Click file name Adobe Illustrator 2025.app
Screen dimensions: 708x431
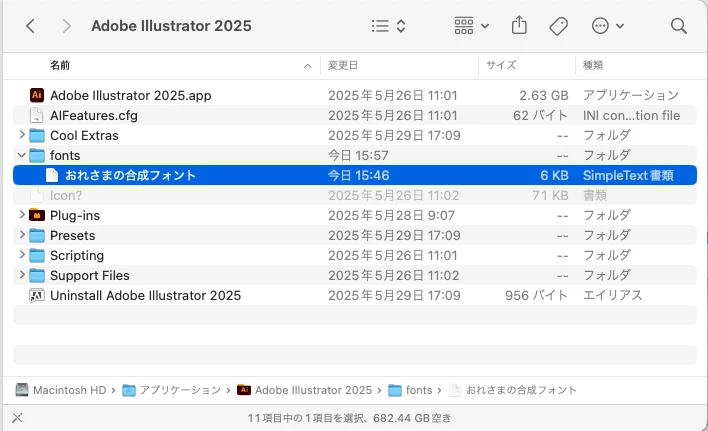pyautogui.click(x=130, y=96)
